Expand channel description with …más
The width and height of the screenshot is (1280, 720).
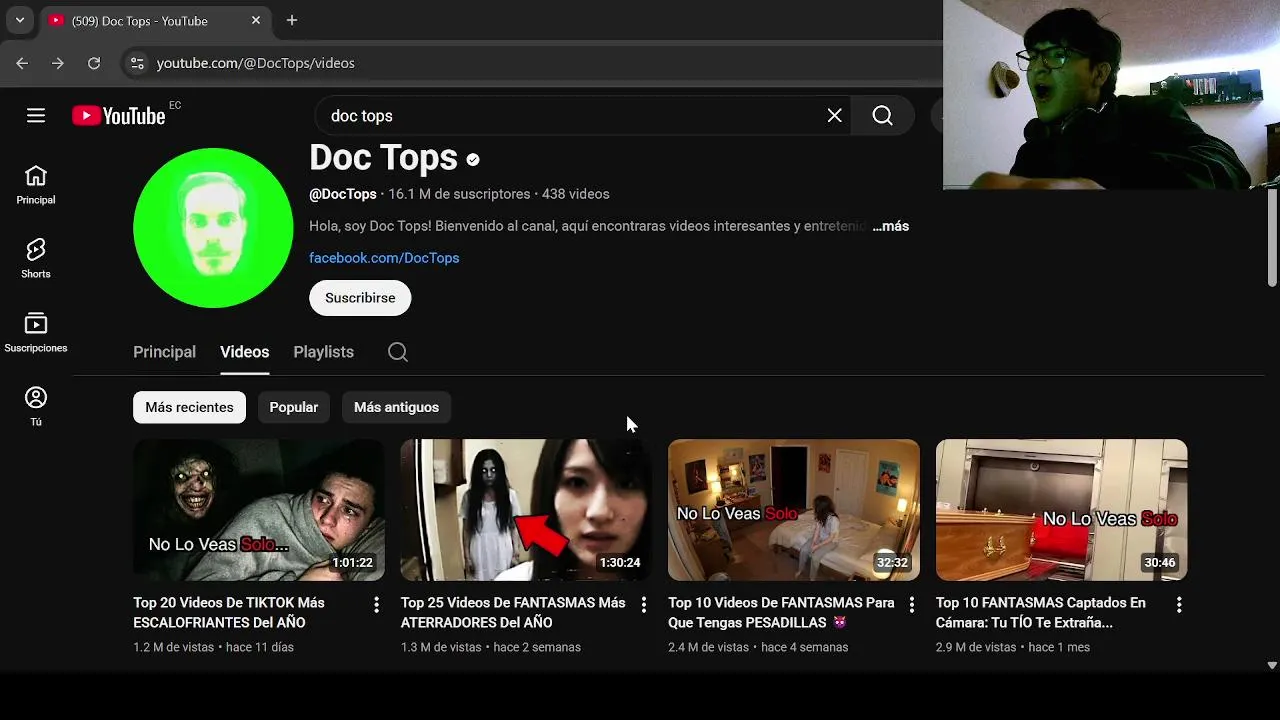[890, 226]
